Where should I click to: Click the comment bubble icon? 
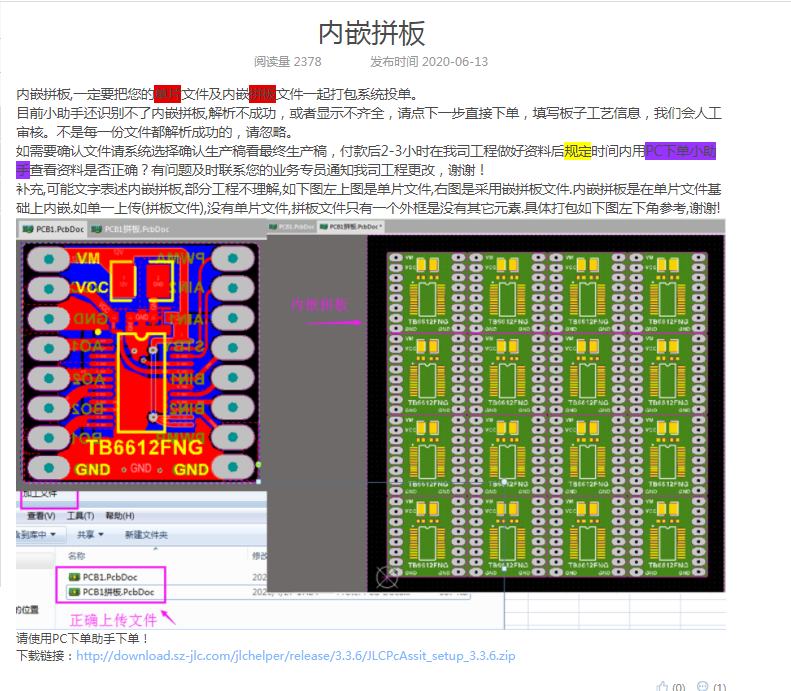pos(703,686)
